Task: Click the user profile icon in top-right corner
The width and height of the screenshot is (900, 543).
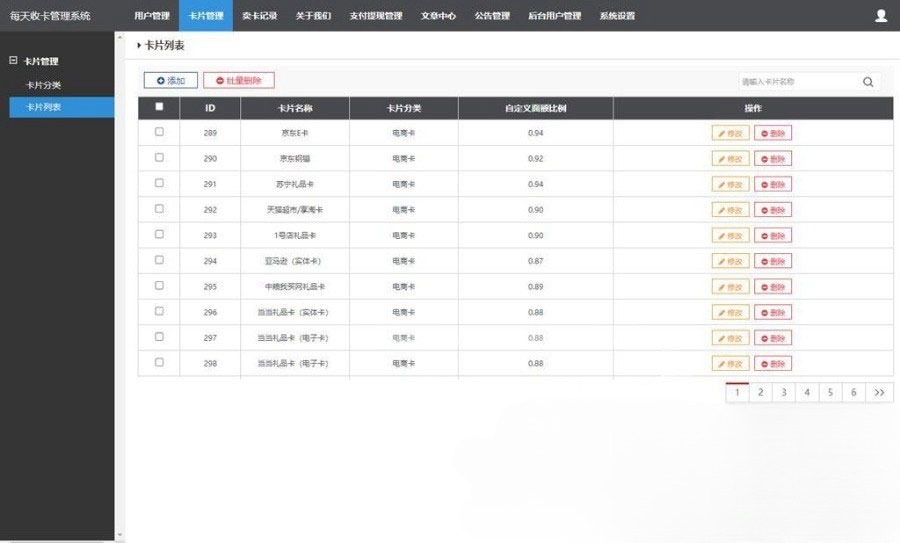Action: click(880, 15)
